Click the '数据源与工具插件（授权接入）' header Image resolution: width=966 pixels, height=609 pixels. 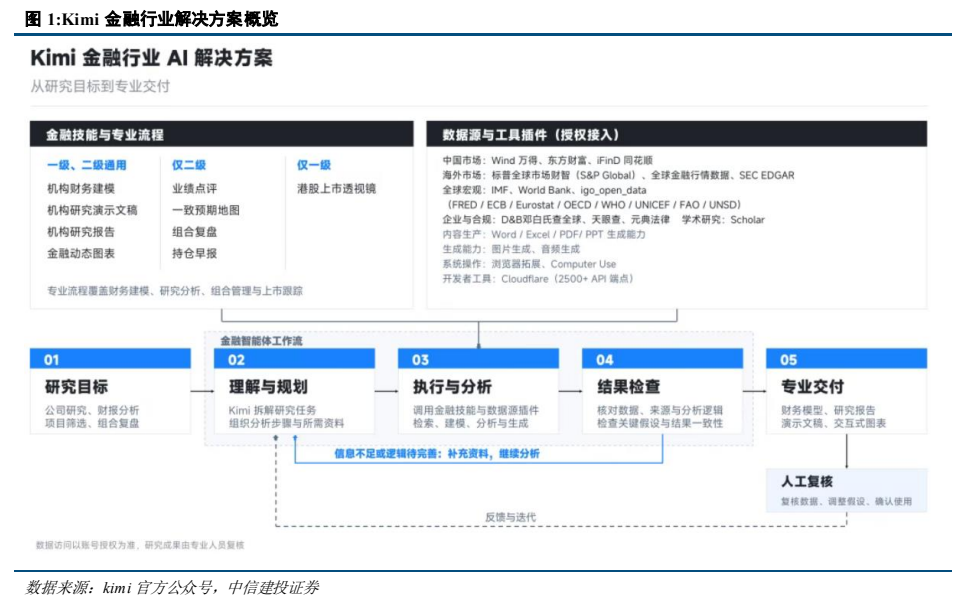676,134
